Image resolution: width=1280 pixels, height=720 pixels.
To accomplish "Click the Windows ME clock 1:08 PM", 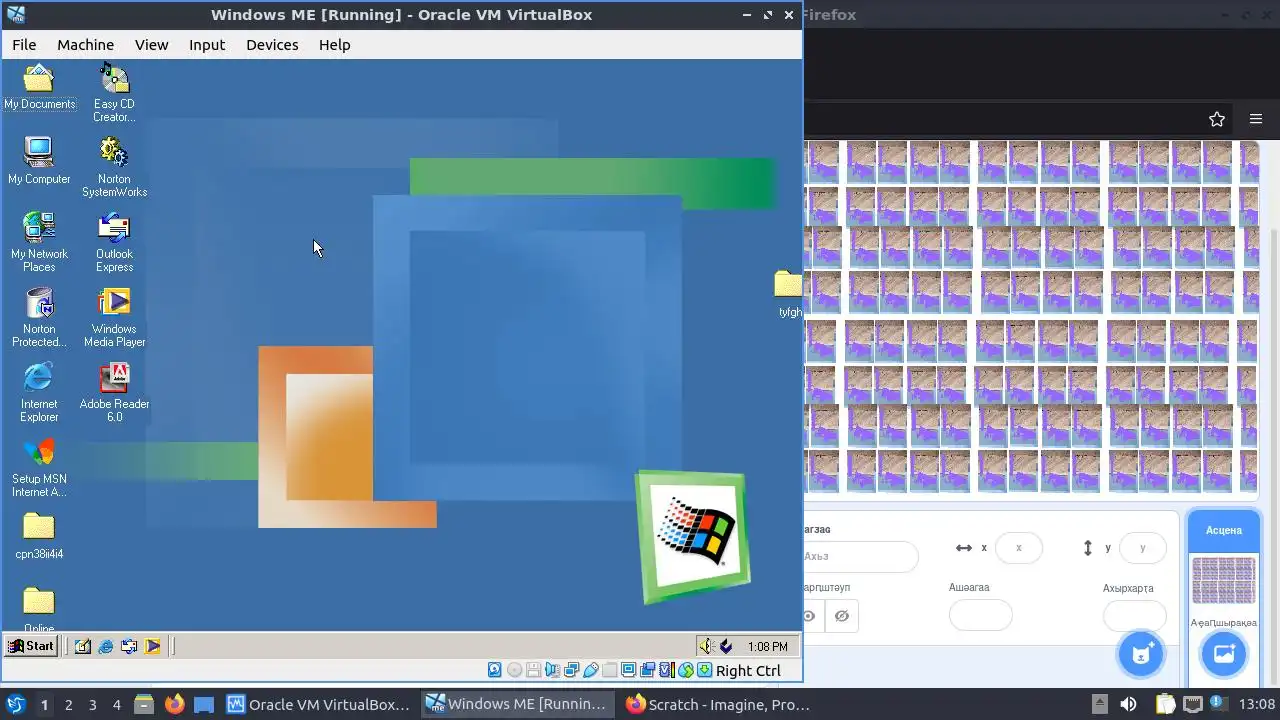I will click(767, 647).
